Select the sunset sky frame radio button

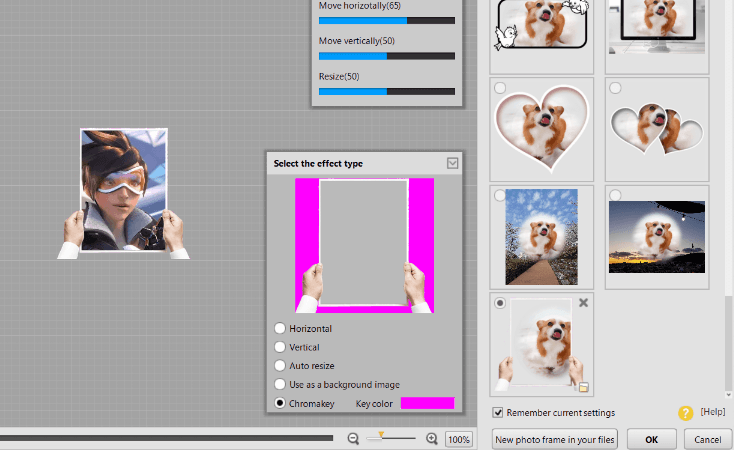tap(615, 195)
